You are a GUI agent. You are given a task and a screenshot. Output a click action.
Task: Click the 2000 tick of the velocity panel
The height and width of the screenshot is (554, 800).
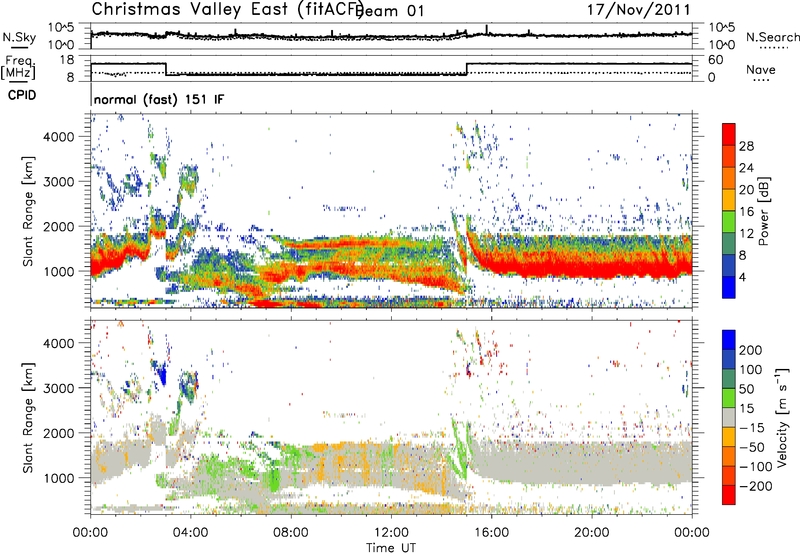[58, 433]
